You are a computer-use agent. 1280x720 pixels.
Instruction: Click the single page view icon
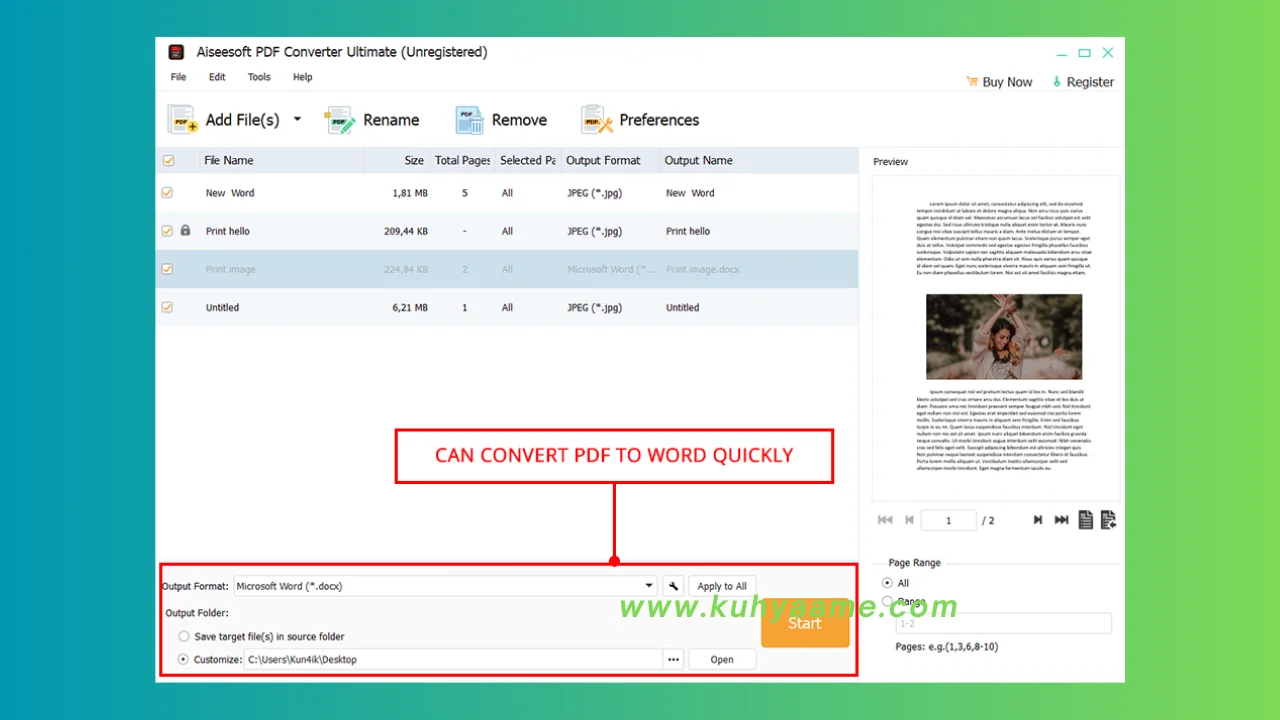[x=1085, y=520]
